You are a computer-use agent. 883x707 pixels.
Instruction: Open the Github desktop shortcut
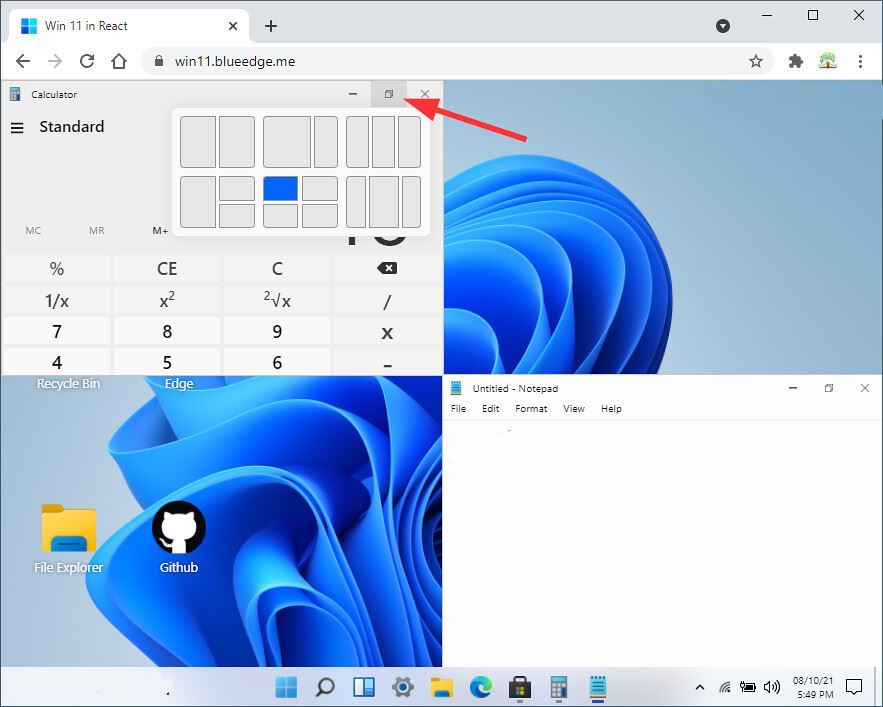(179, 538)
